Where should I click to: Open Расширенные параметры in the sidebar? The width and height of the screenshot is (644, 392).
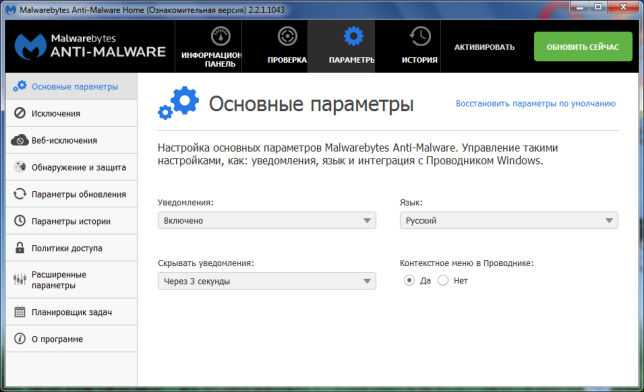72,279
